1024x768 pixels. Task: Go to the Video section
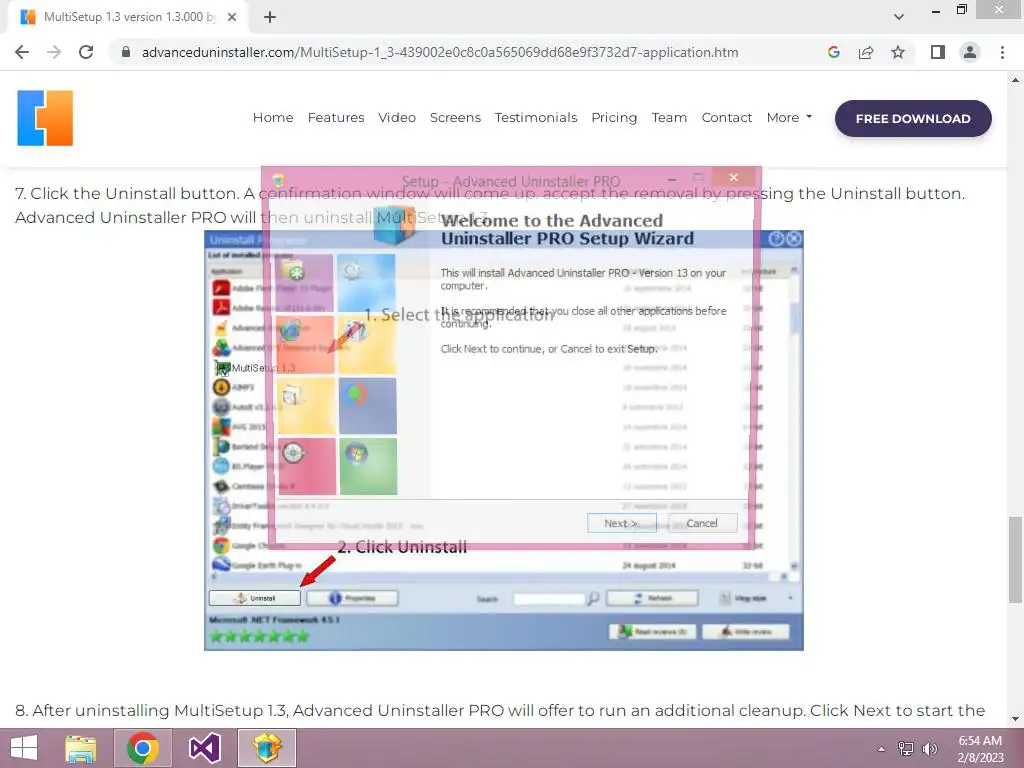tap(396, 118)
